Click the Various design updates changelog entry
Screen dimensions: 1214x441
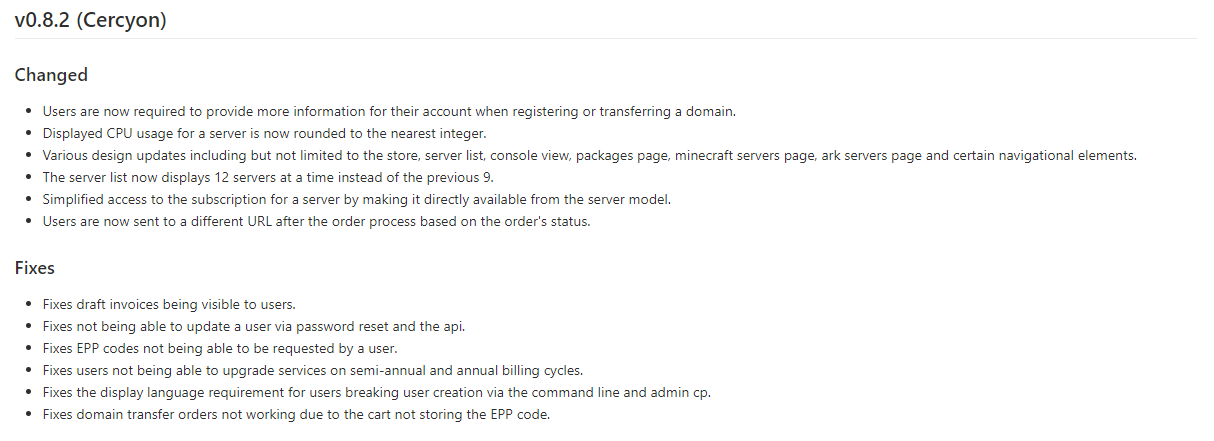pyautogui.click(x=589, y=155)
